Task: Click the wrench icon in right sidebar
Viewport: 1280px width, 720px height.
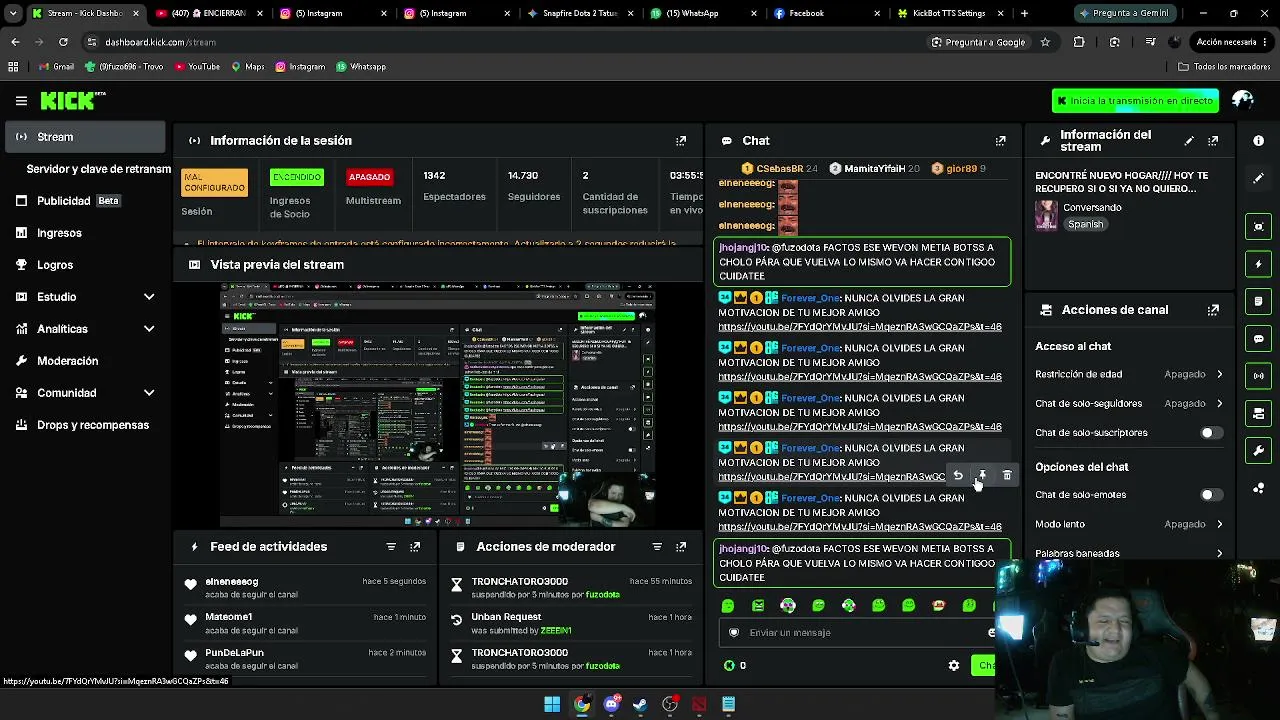Action: (x=1259, y=451)
